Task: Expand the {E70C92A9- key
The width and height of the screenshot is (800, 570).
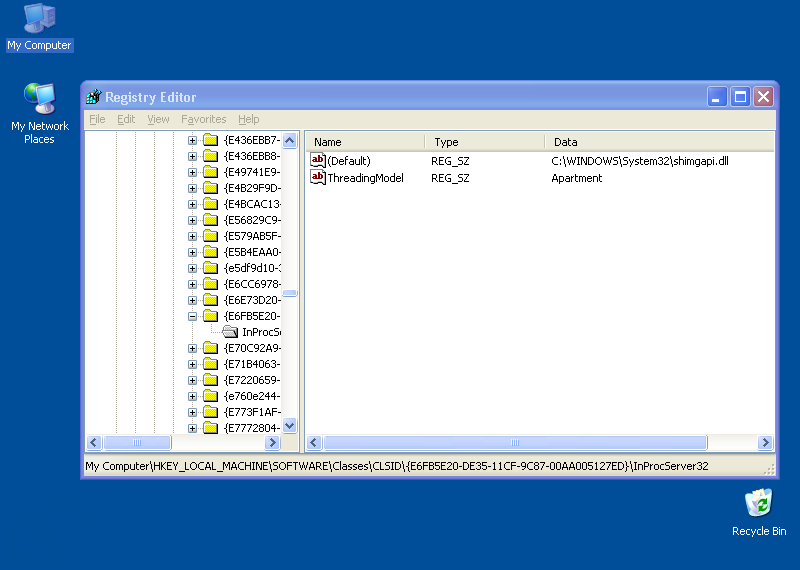Action: tap(192, 349)
